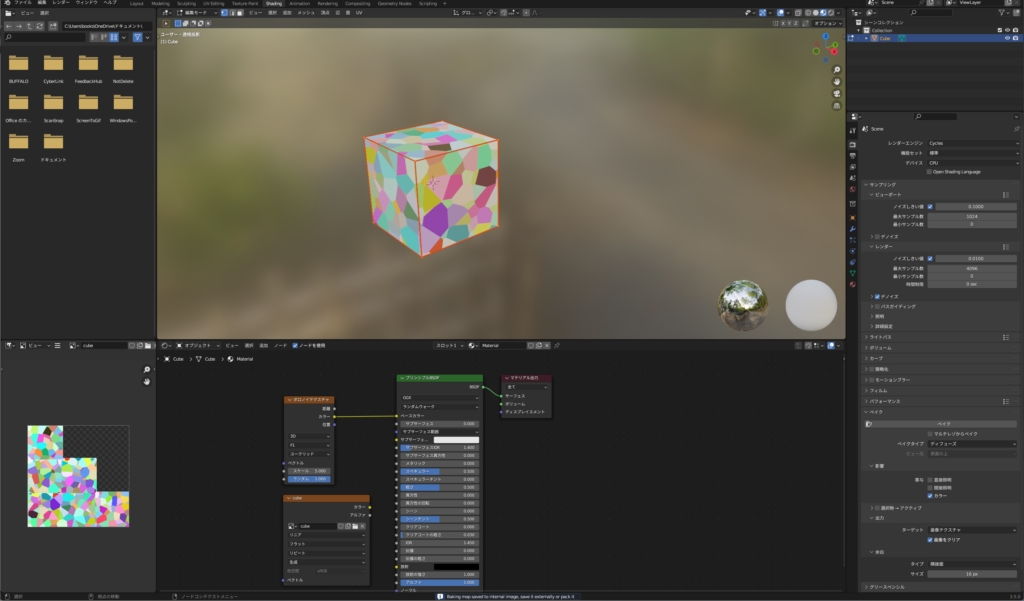Open the ターゲット dropdown in bake output
This screenshot has width=1024, height=601.
973,530
